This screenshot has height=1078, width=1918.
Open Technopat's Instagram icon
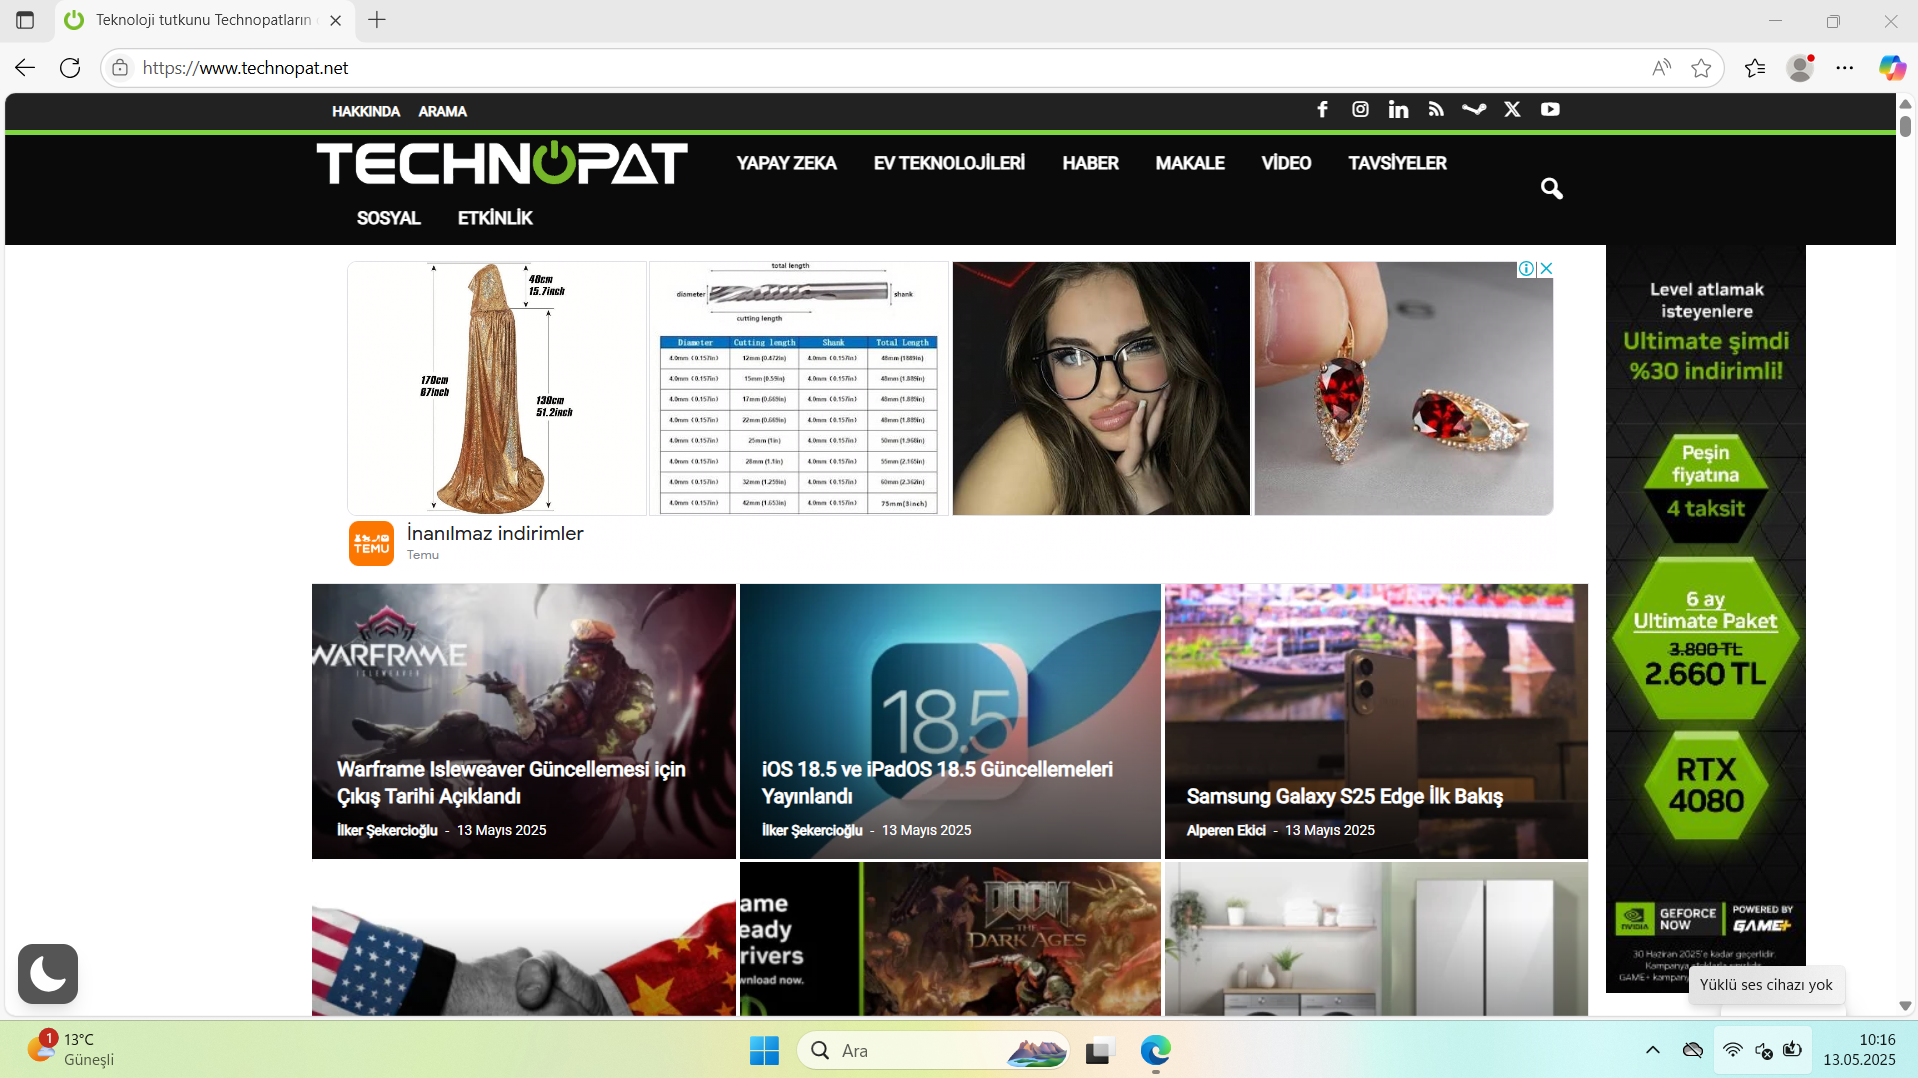pyautogui.click(x=1360, y=110)
